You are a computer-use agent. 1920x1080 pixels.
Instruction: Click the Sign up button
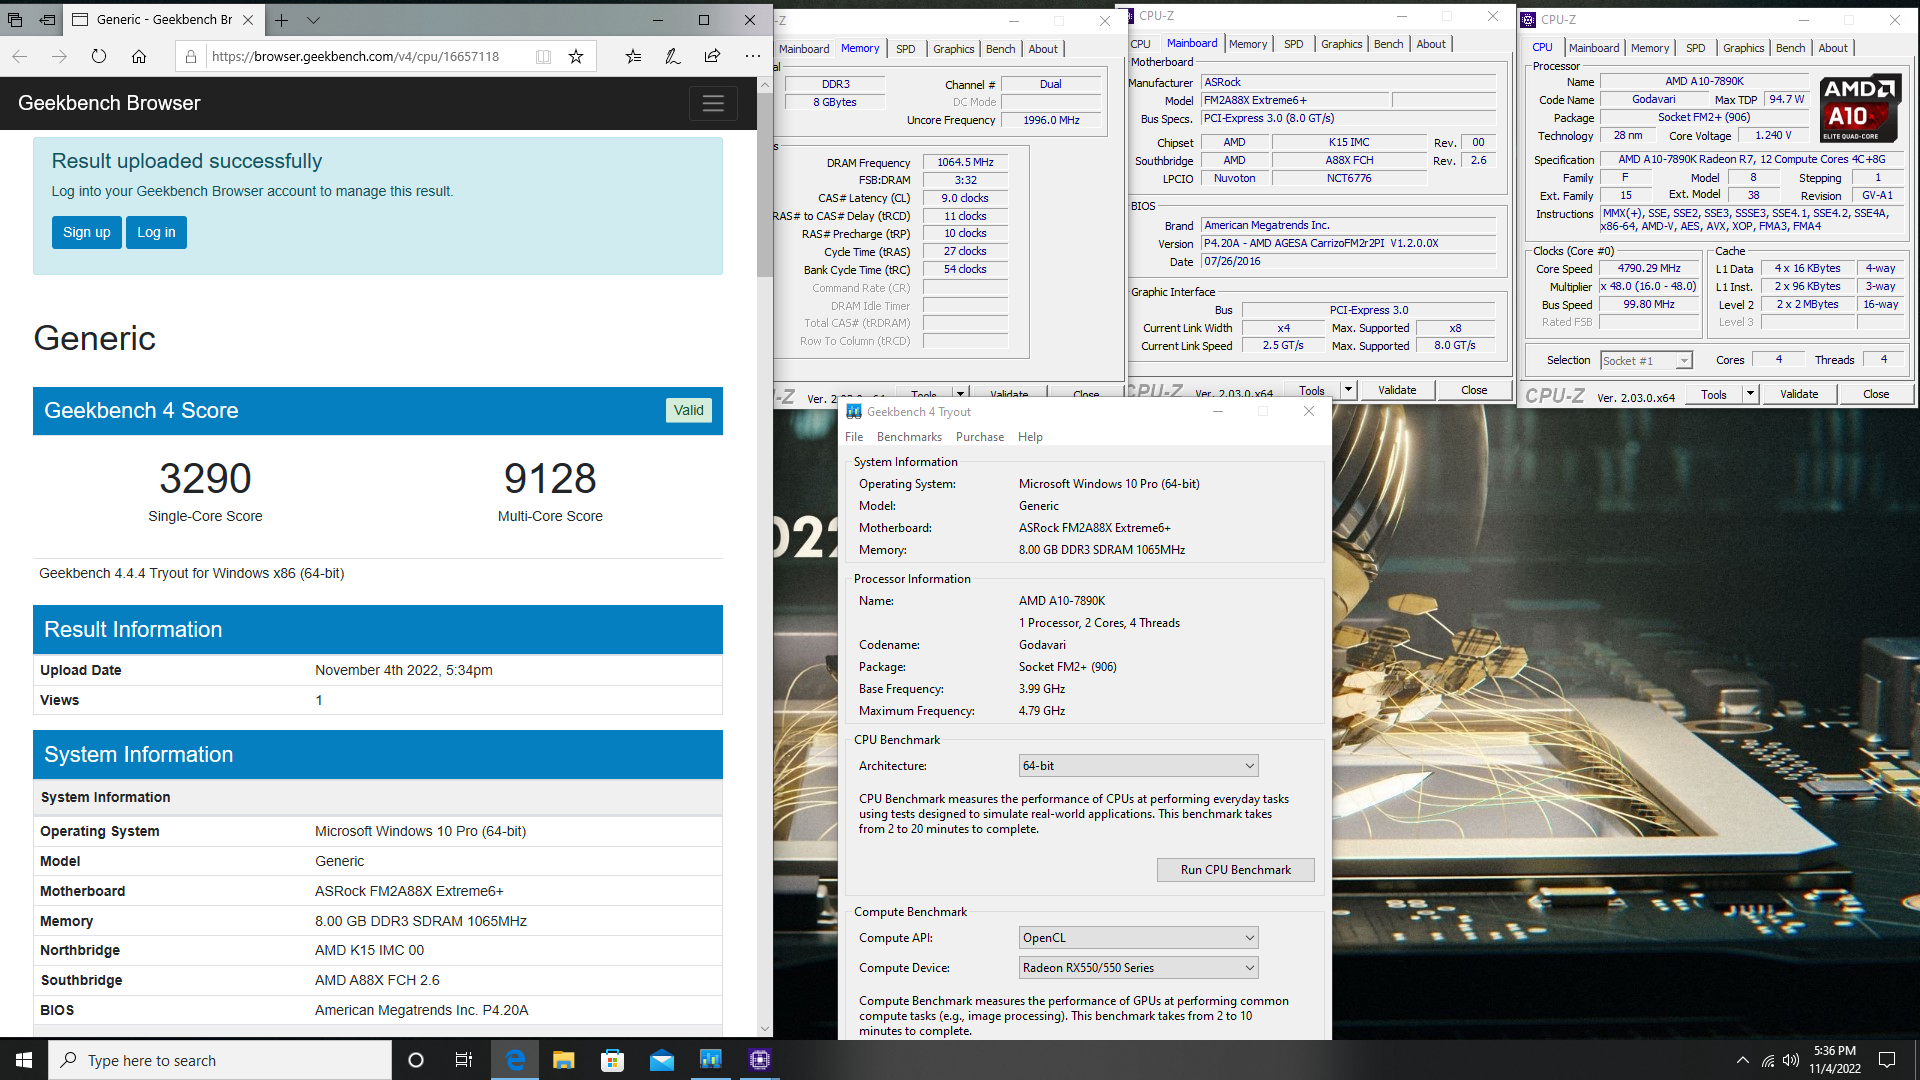87,232
